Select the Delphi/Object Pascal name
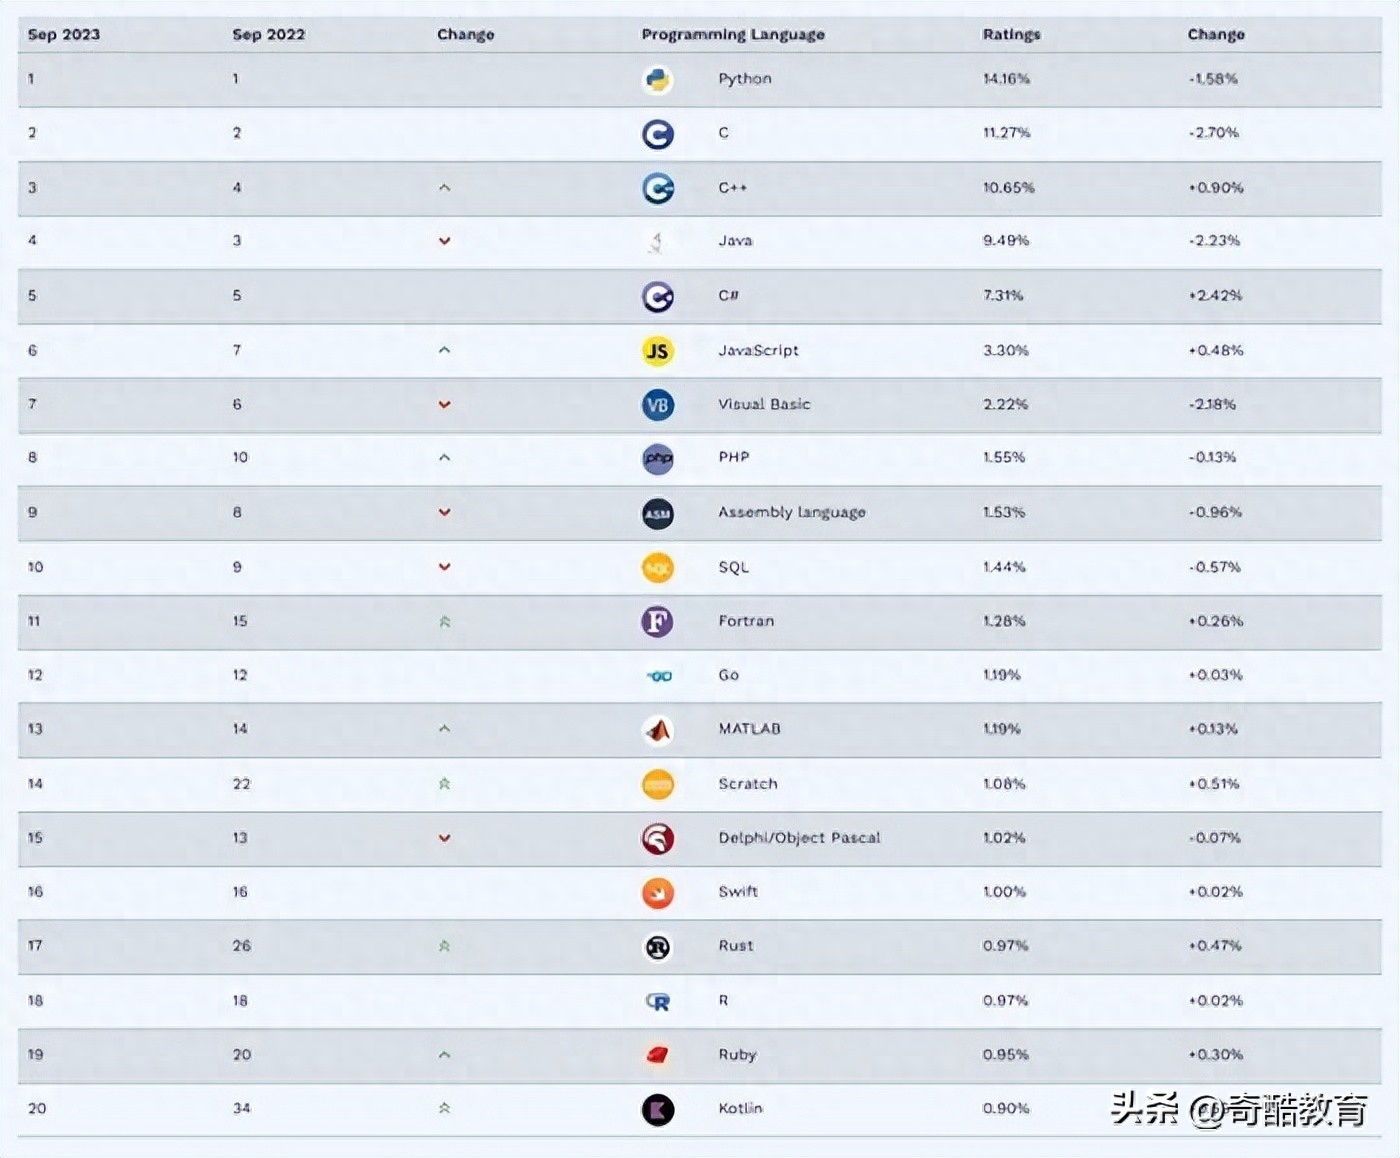This screenshot has height=1158, width=1400. pyautogui.click(x=799, y=838)
